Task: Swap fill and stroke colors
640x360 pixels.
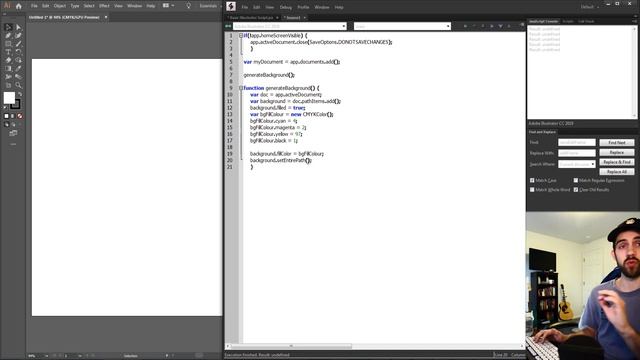Action: click(20, 94)
